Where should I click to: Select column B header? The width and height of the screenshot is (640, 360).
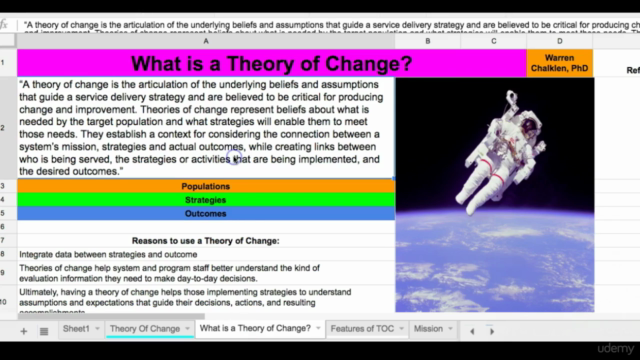(428, 41)
